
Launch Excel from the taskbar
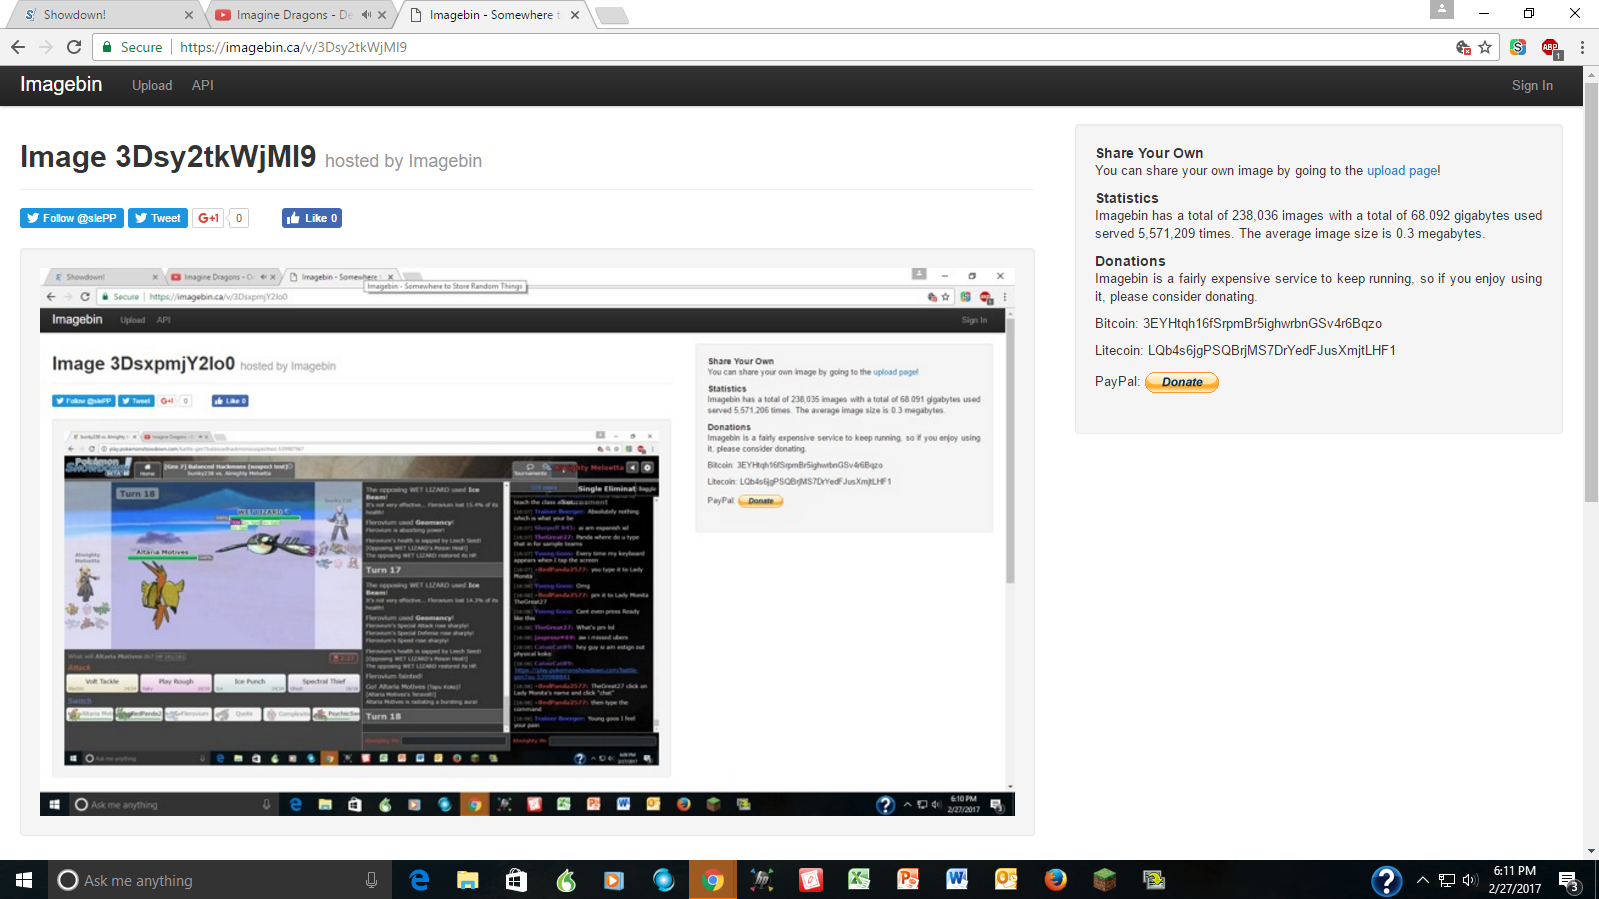click(859, 880)
